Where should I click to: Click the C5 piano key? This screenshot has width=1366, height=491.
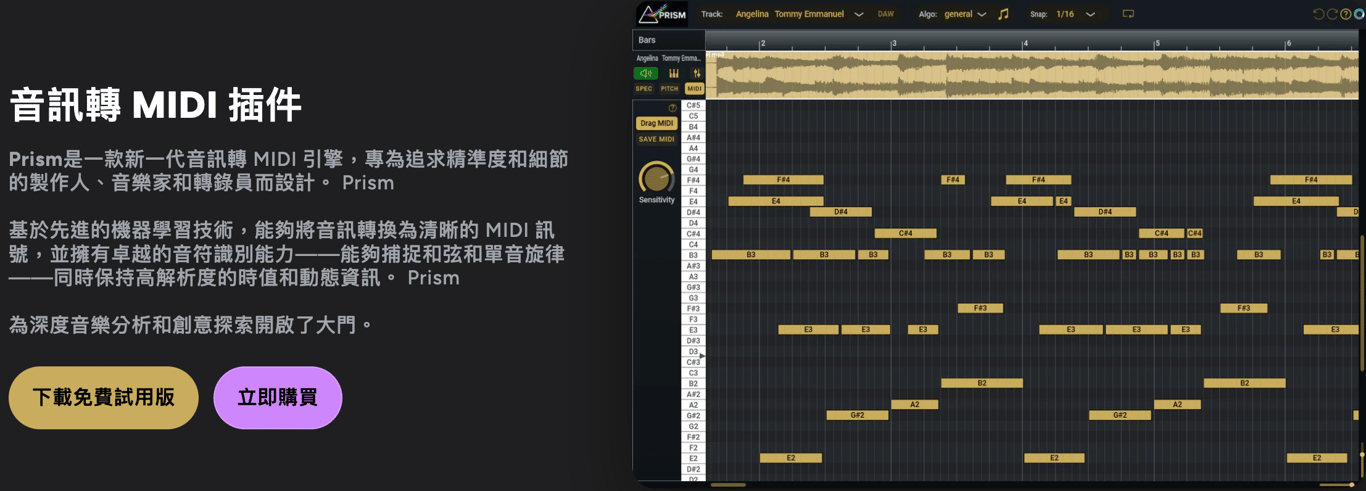(x=693, y=116)
